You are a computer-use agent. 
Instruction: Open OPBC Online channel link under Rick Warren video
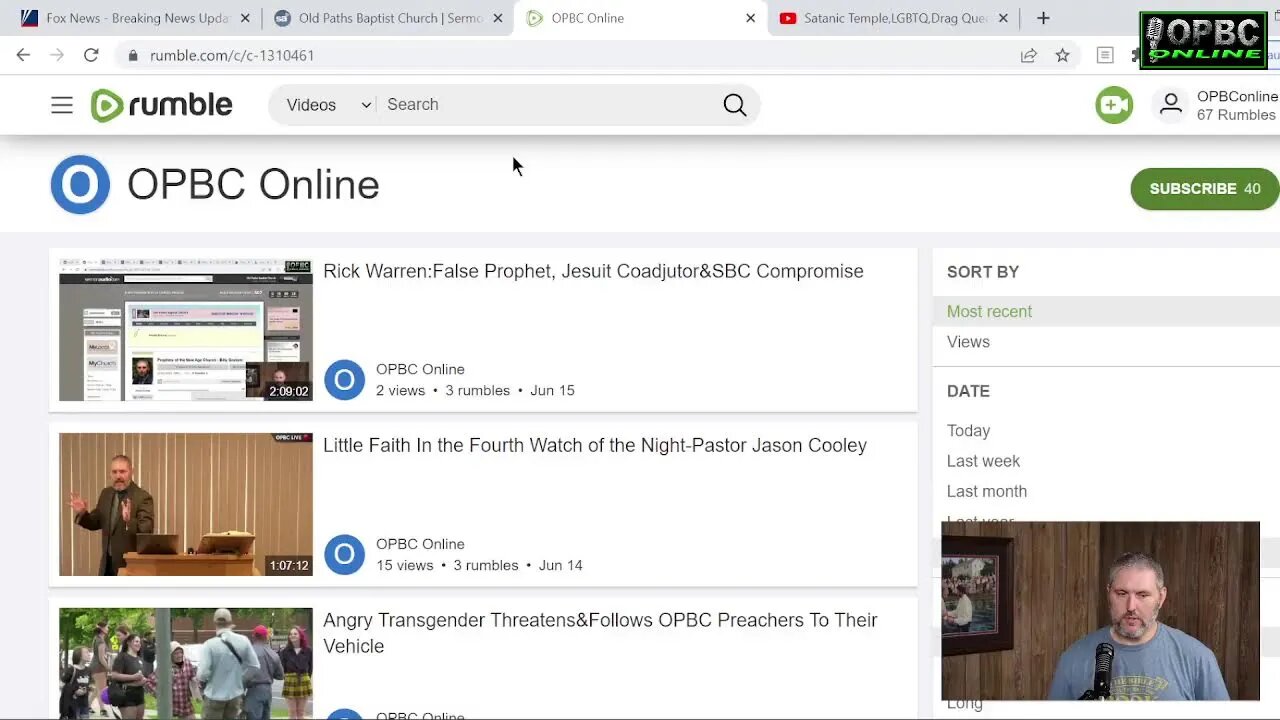coord(420,369)
